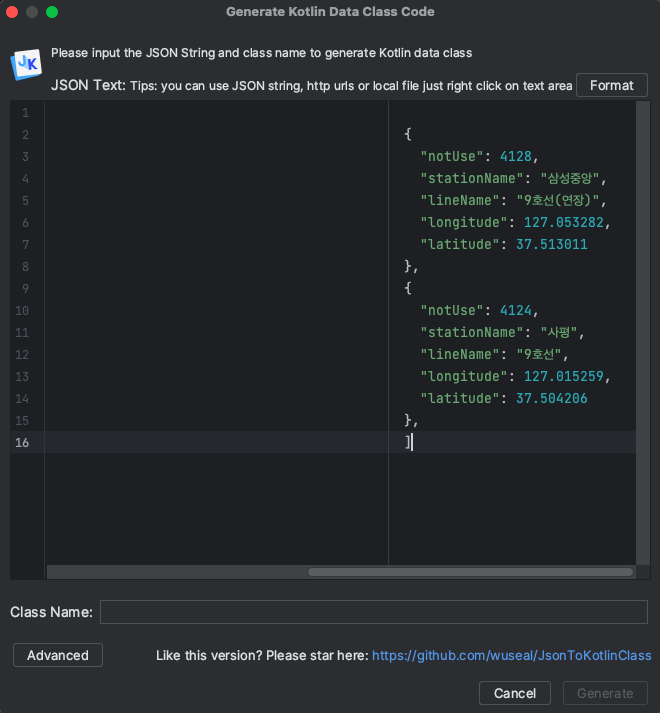The height and width of the screenshot is (713, 660).
Task: Open the Advanced settings button
Action: (x=58, y=655)
